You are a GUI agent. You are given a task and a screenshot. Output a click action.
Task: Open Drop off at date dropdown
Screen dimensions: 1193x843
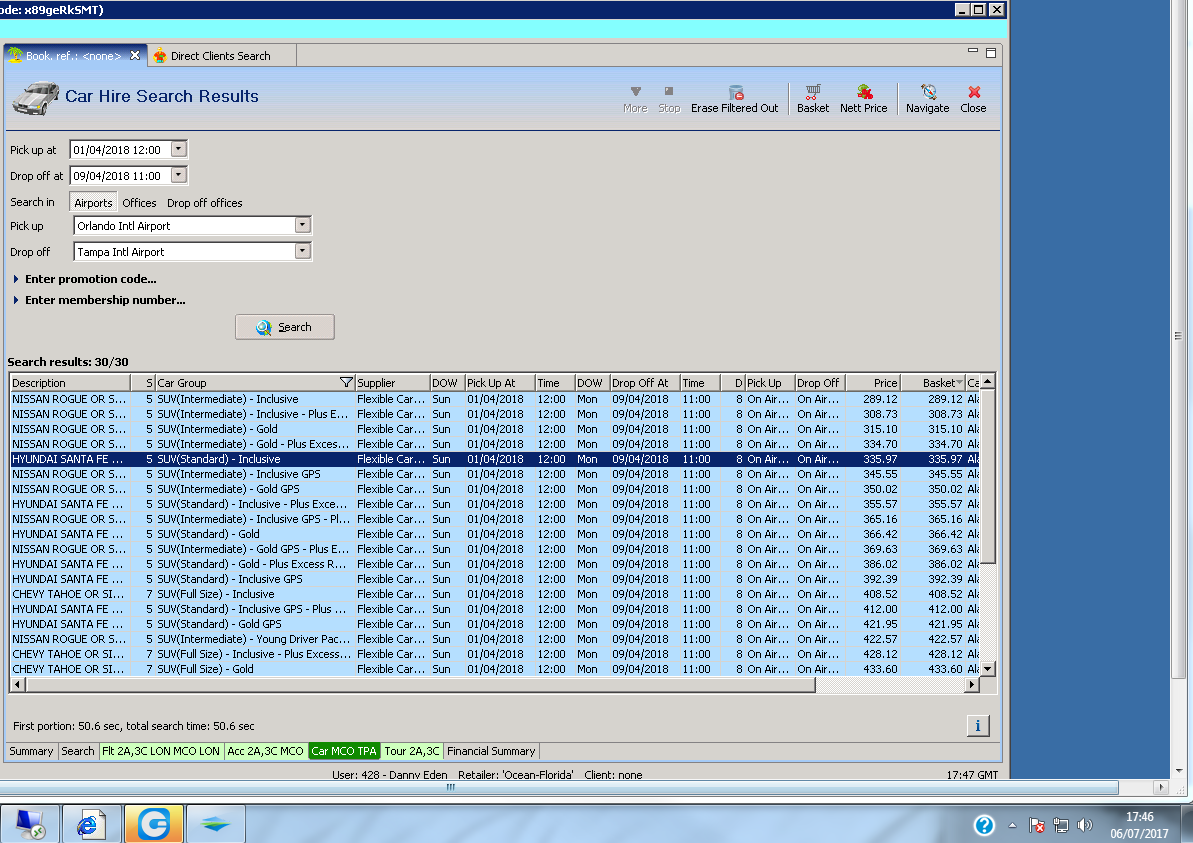pos(179,175)
